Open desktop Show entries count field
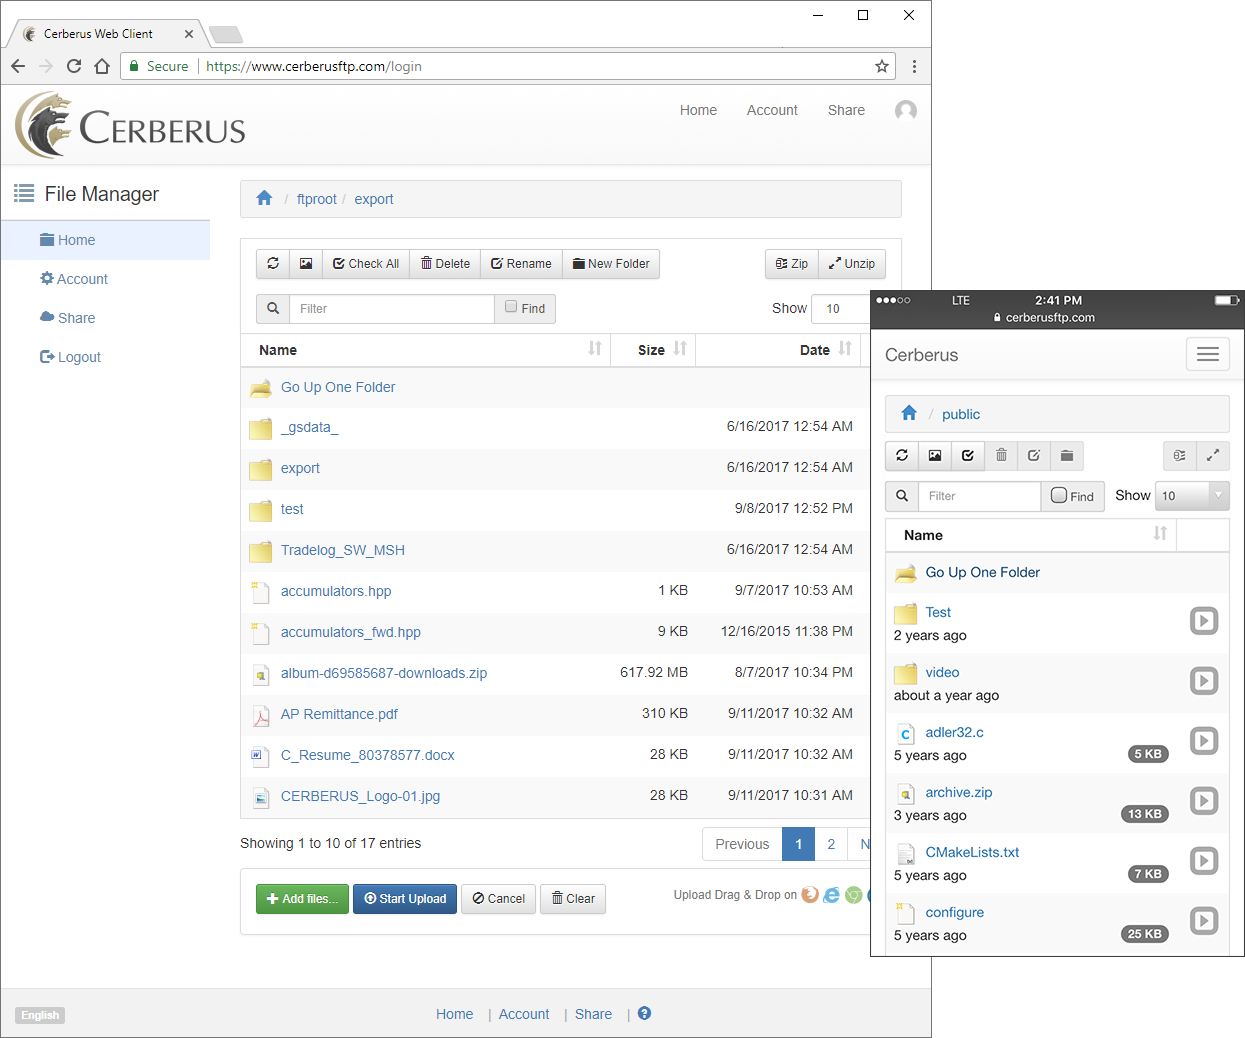This screenshot has width=1245, height=1038. coord(839,309)
